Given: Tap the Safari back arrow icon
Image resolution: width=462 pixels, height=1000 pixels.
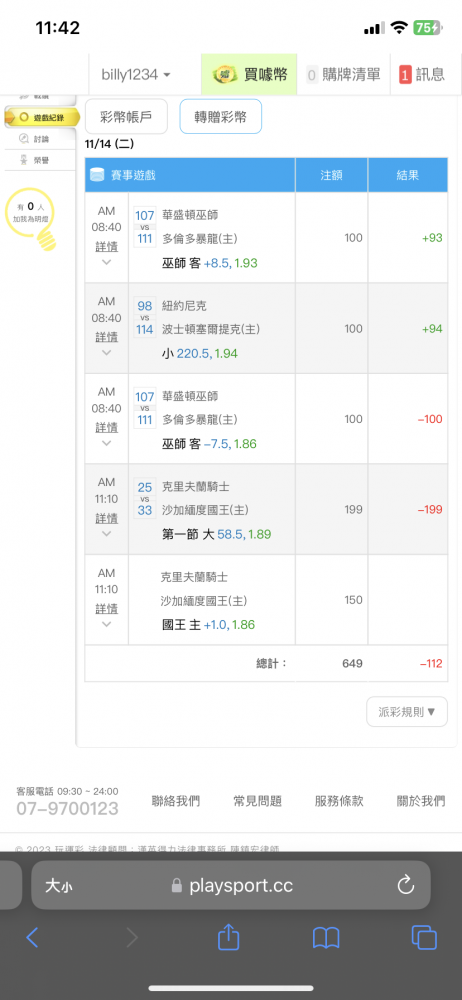Looking at the screenshot, I should [x=32, y=937].
